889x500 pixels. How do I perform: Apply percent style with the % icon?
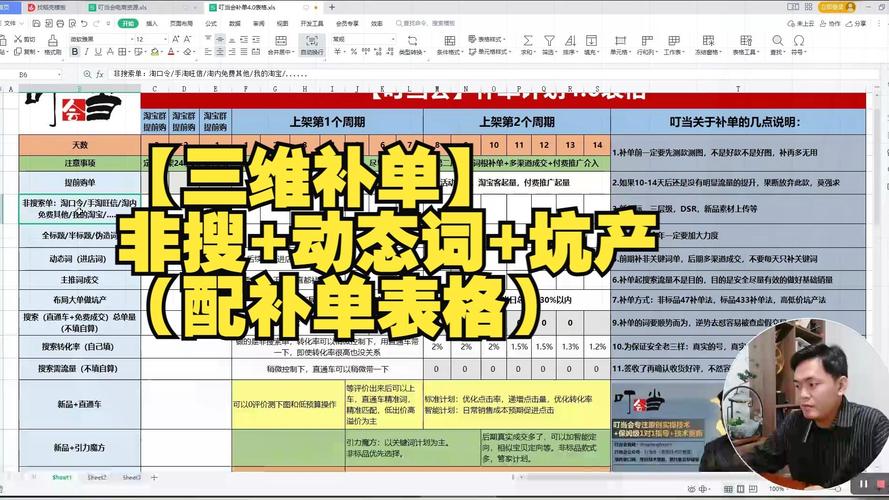coord(353,52)
